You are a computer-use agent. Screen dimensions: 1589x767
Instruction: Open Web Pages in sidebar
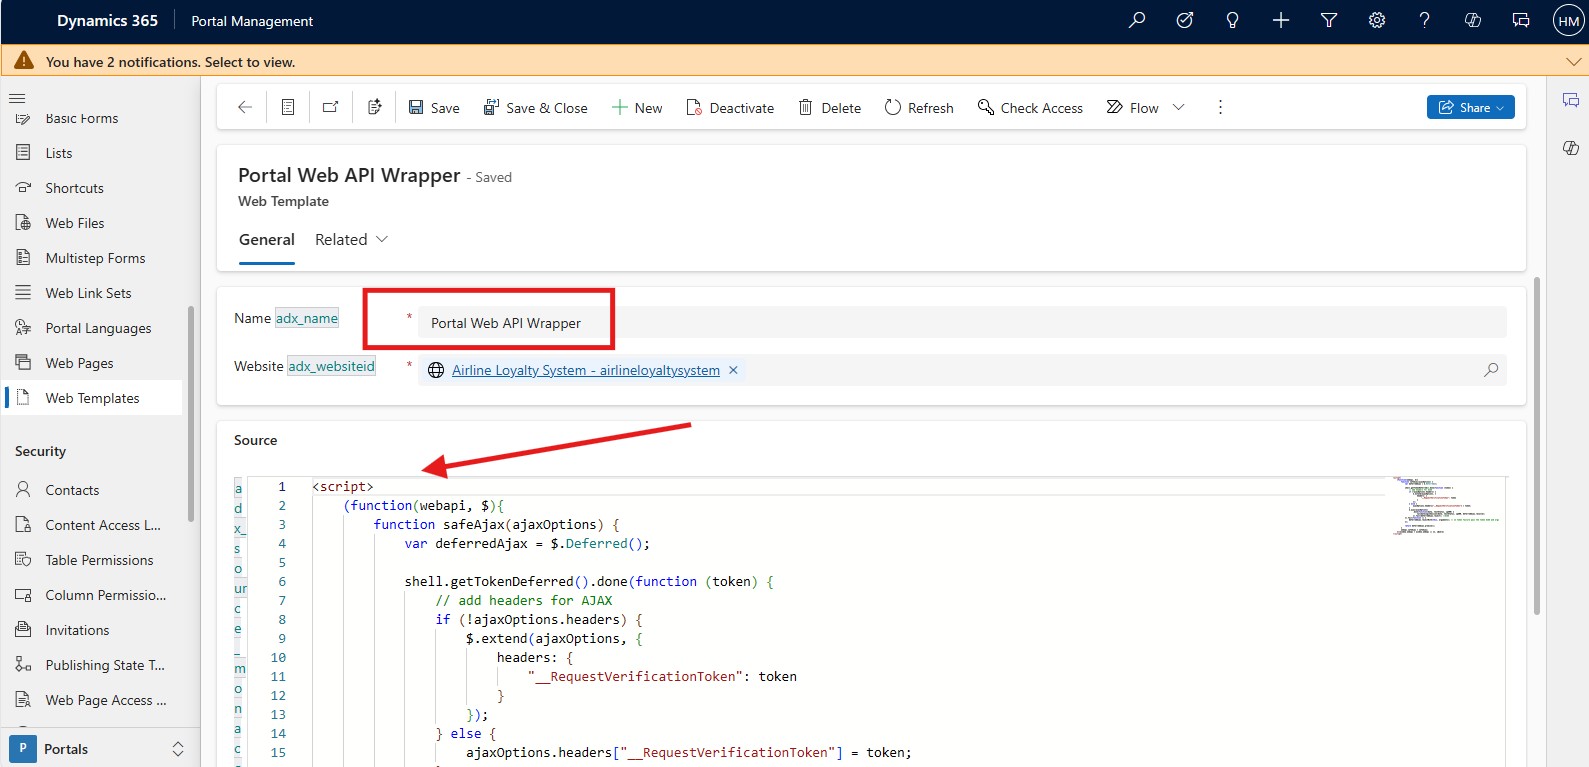point(79,363)
